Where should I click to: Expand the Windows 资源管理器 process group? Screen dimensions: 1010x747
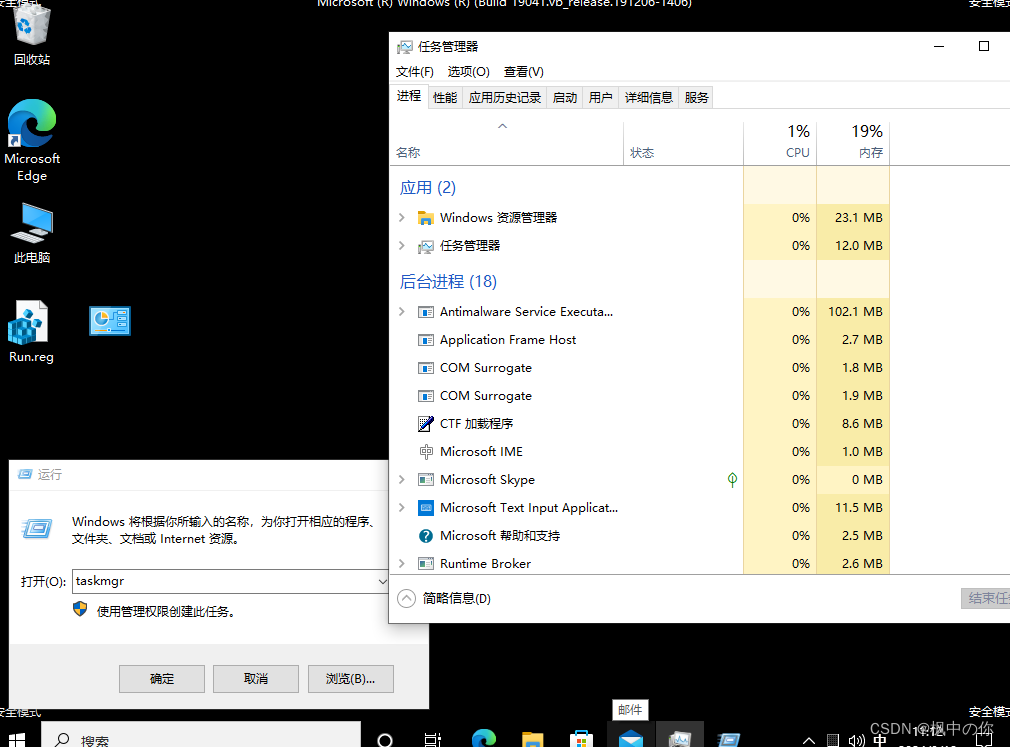tap(402, 218)
